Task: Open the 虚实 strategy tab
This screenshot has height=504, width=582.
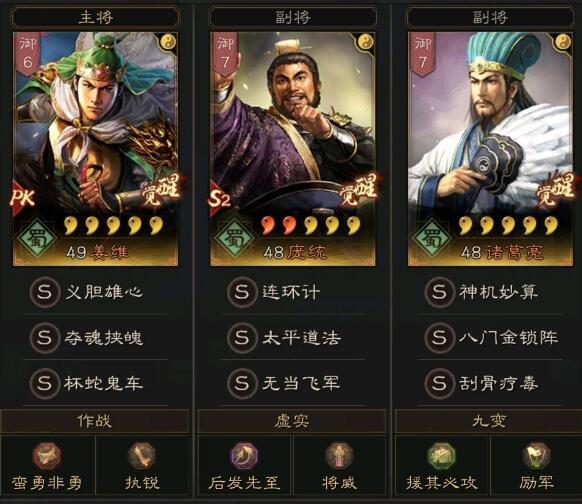Action: (x=292, y=421)
